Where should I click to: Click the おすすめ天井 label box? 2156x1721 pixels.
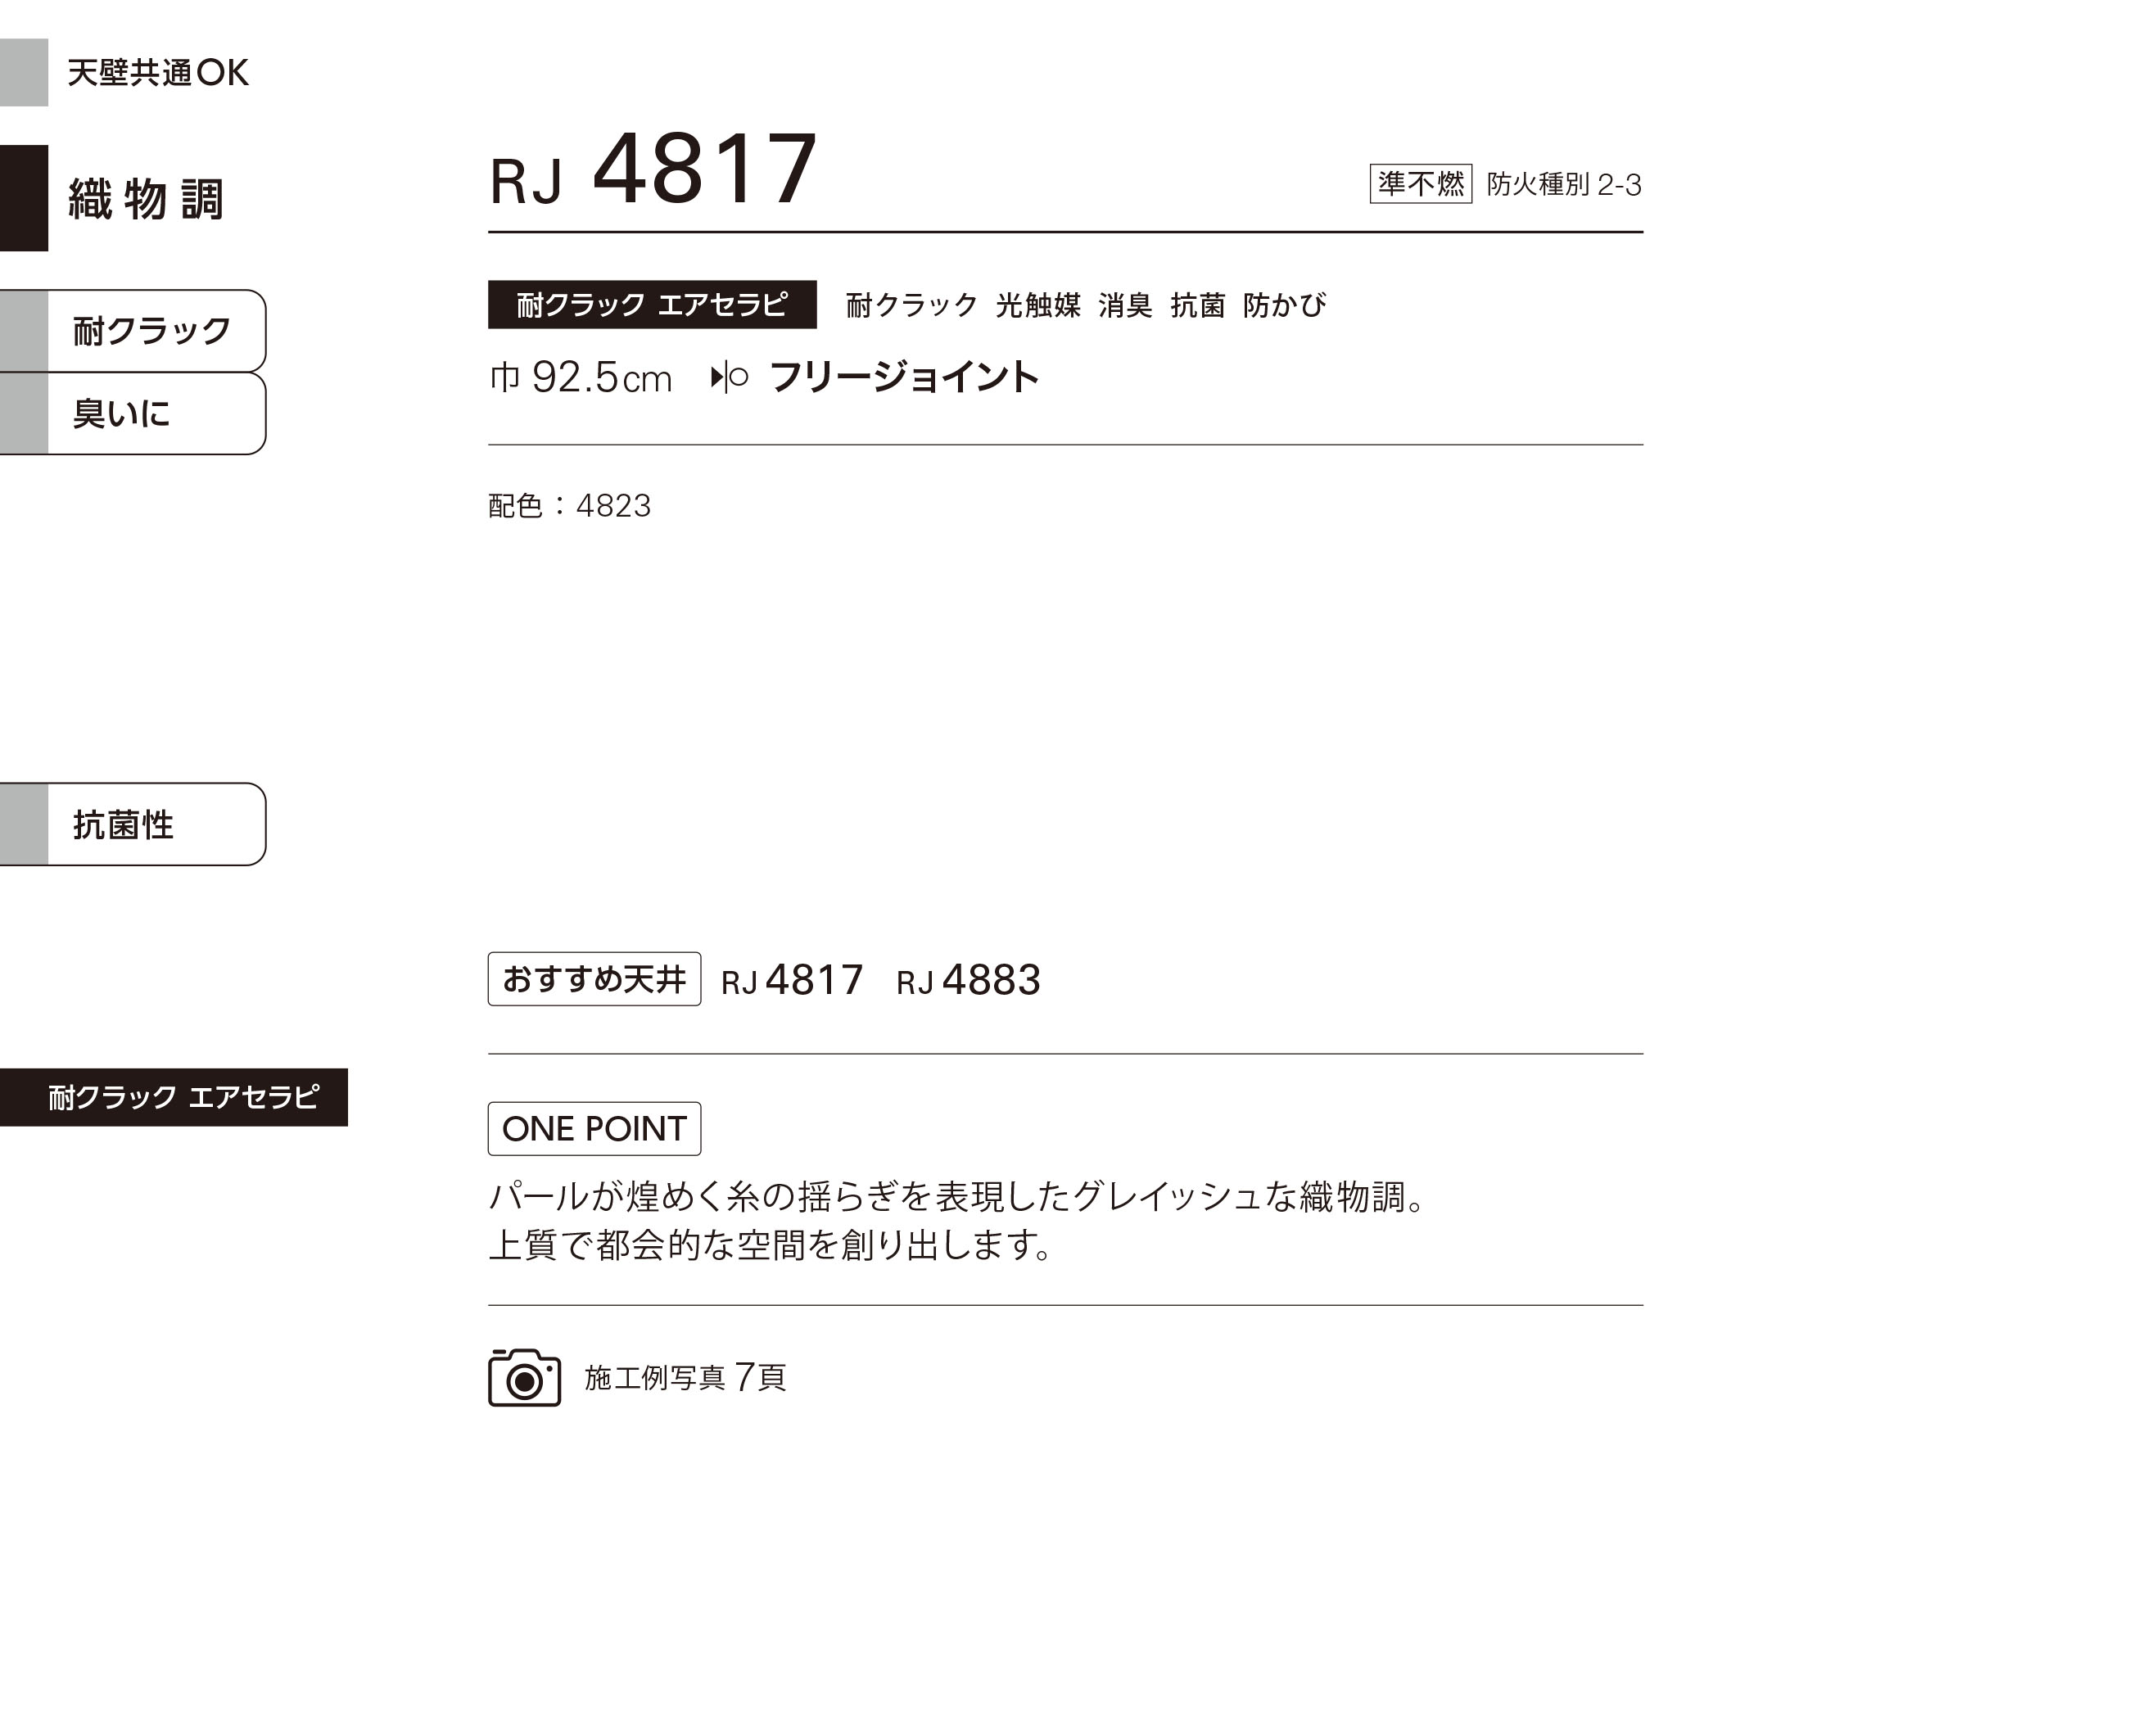click(594, 979)
